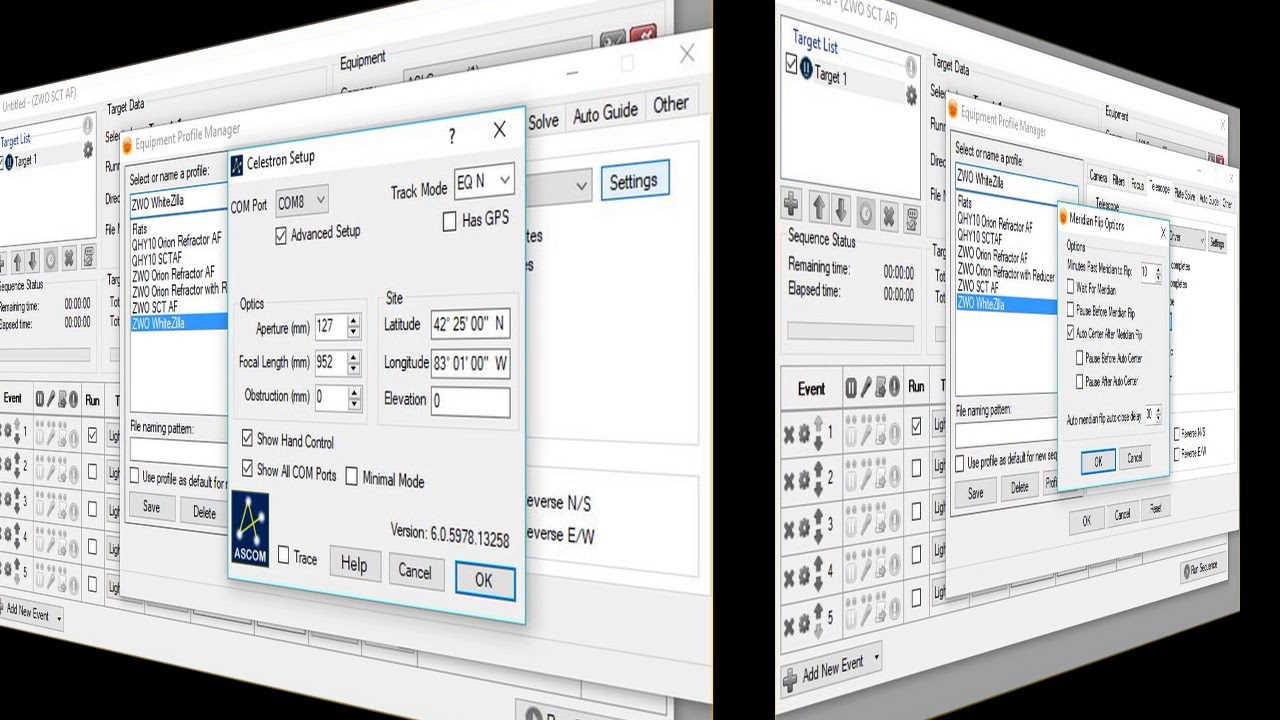The image size is (1280, 720).
Task: Check Pause Before Auto Center
Action: tap(1079, 357)
